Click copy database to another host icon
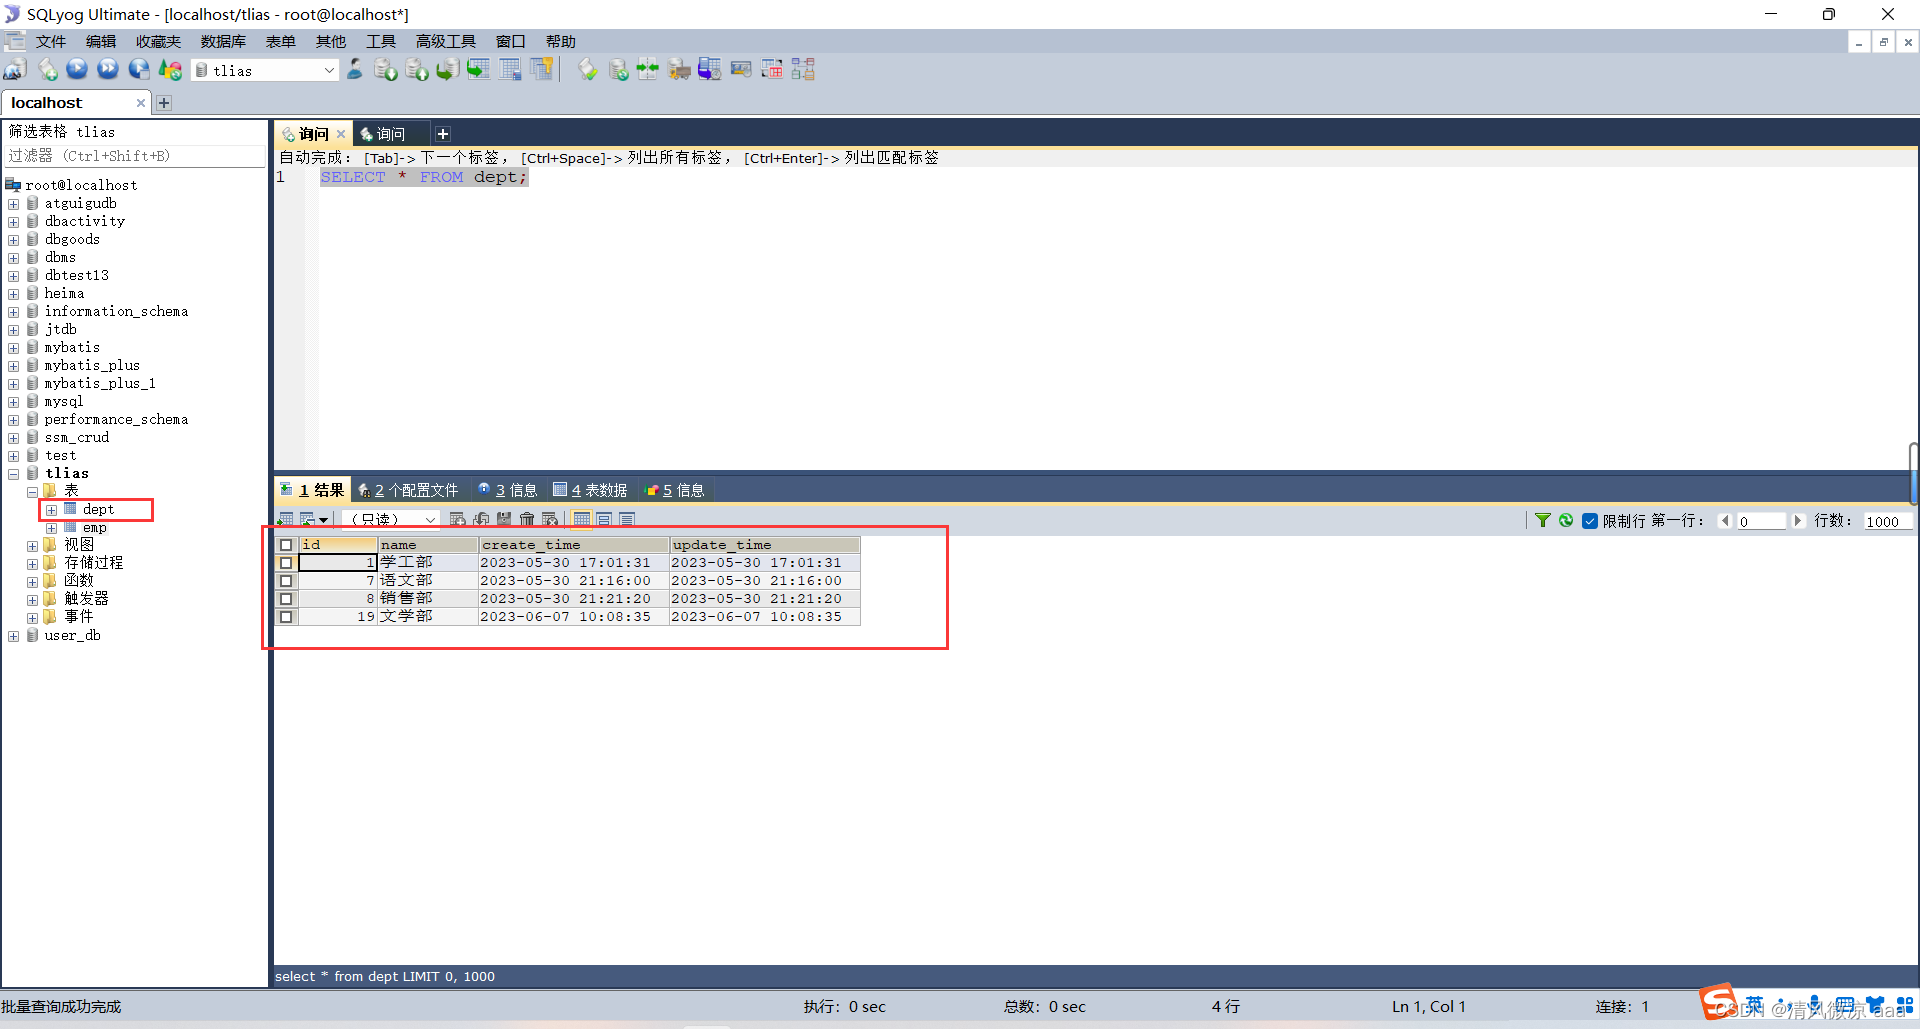The image size is (1920, 1029). coord(447,69)
